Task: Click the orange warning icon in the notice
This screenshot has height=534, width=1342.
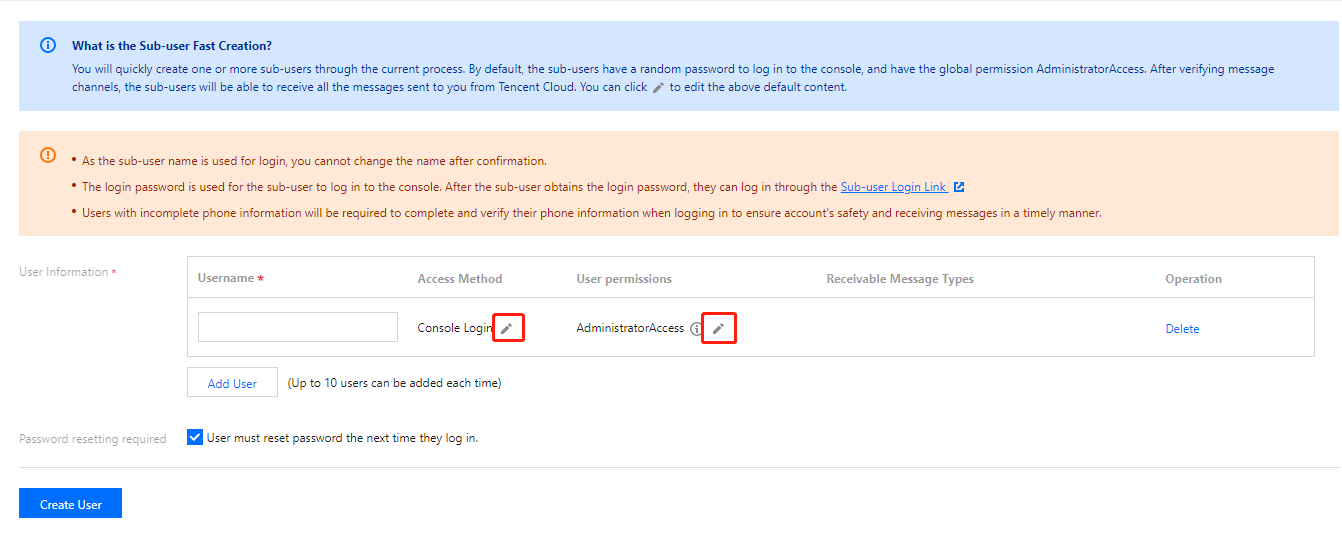Action: [x=48, y=155]
